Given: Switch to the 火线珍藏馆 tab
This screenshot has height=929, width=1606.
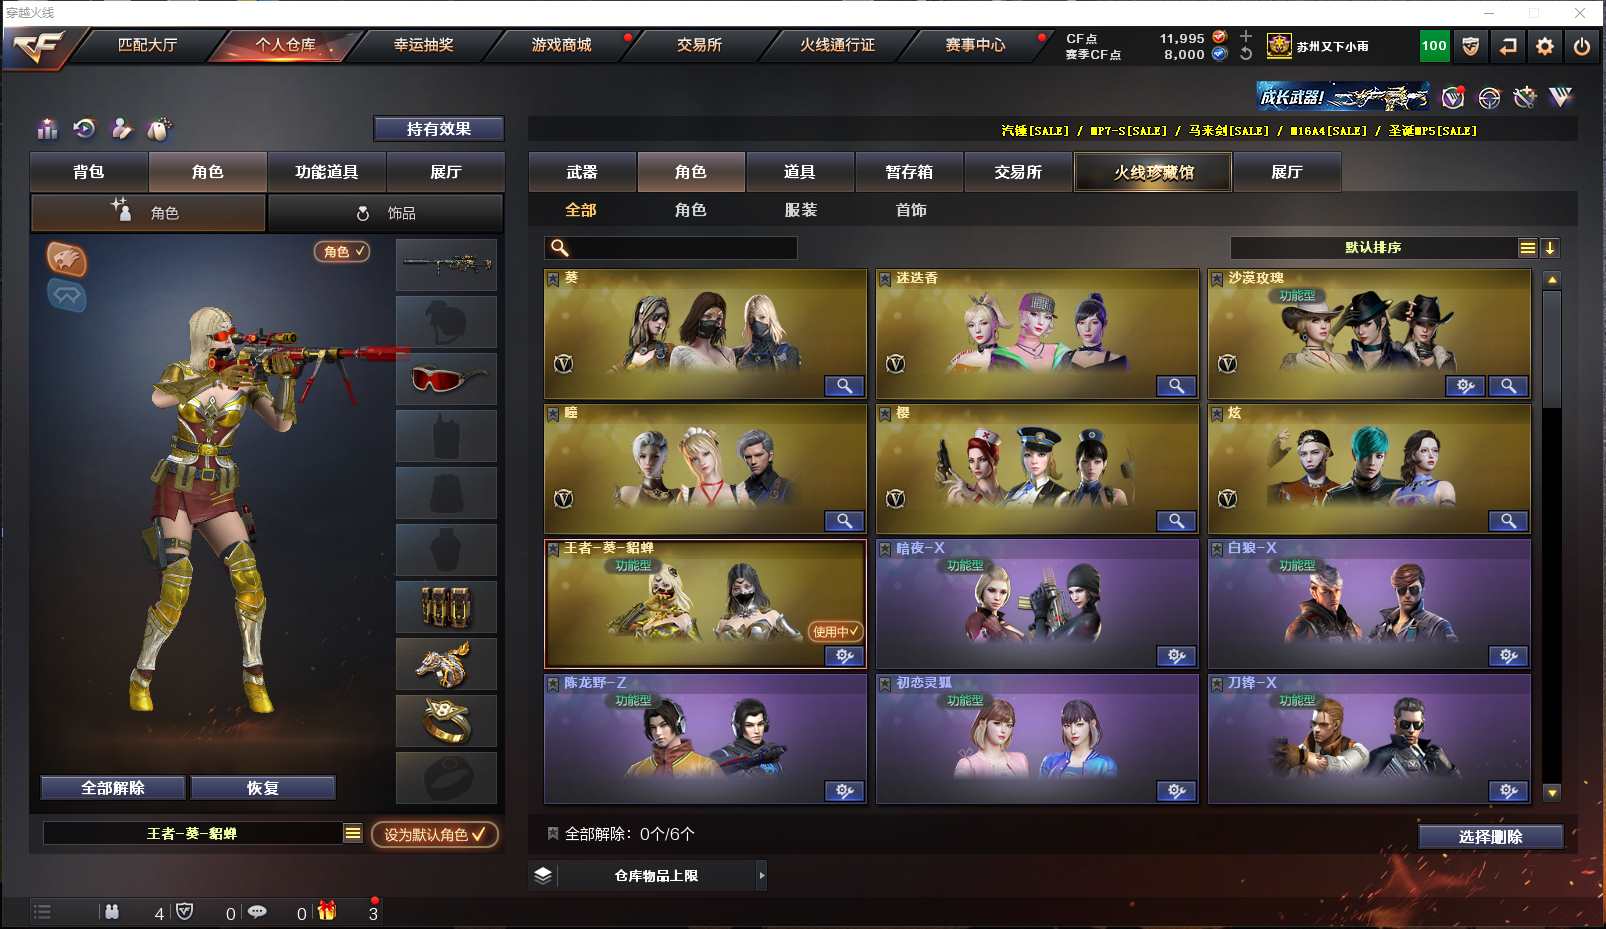Looking at the screenshot, I should [1153, 172].
